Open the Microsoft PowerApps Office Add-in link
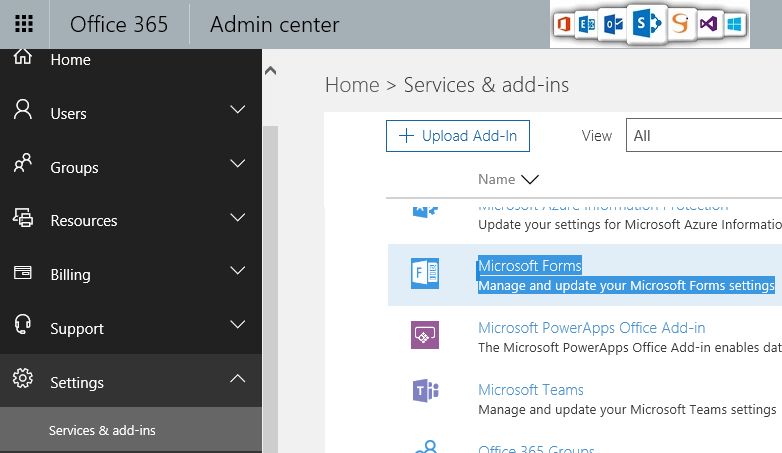Image resolution: width=782 pixels, height=453 pixels. (x=591, y=328)
